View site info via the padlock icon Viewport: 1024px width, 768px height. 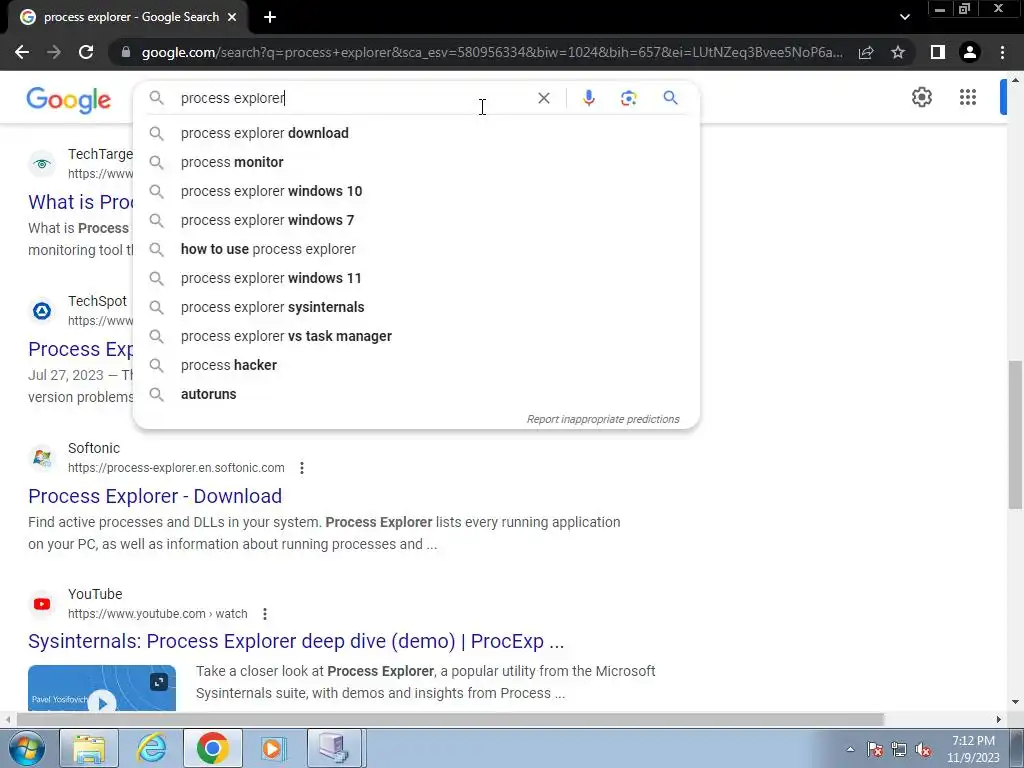click(126, 52)
